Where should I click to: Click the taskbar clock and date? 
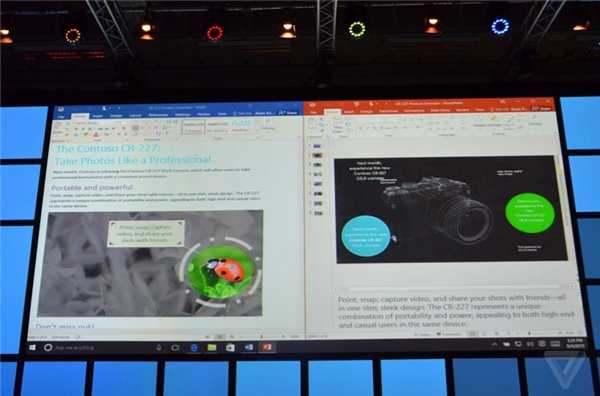(577, 343)
